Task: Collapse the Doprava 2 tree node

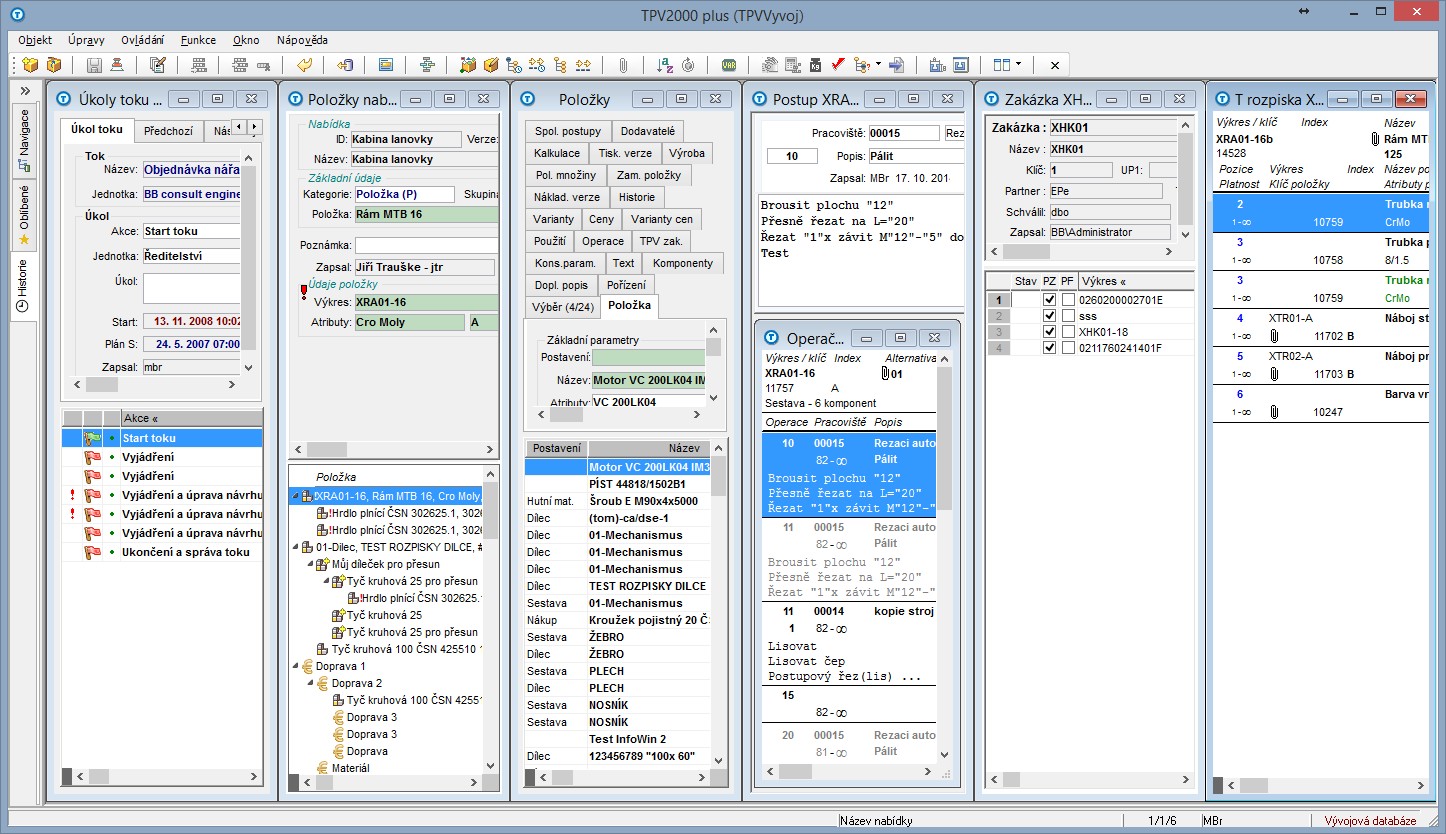Action: 310,683
